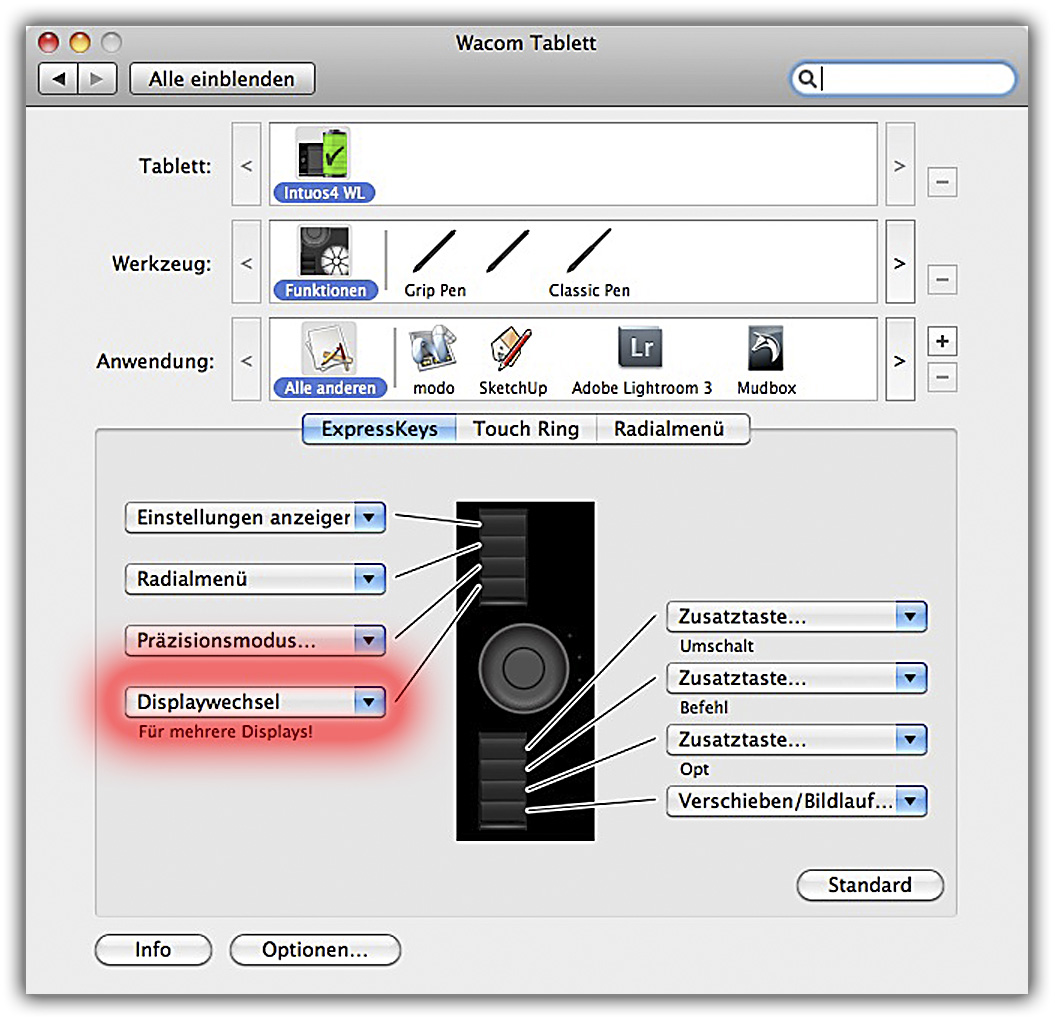The width and height of the screenshot is (1055, 1021).
Task: Open the Optionen dialog
Action: [x=315, y=950]
